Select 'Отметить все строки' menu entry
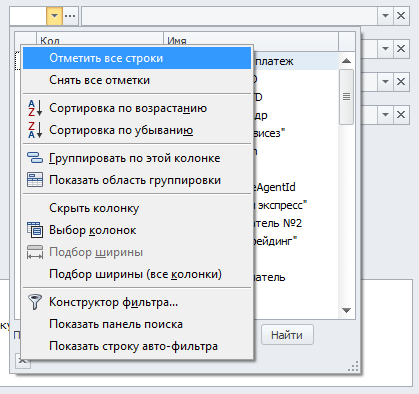This screenshot has height=394, width=419. tap(137, 58)
